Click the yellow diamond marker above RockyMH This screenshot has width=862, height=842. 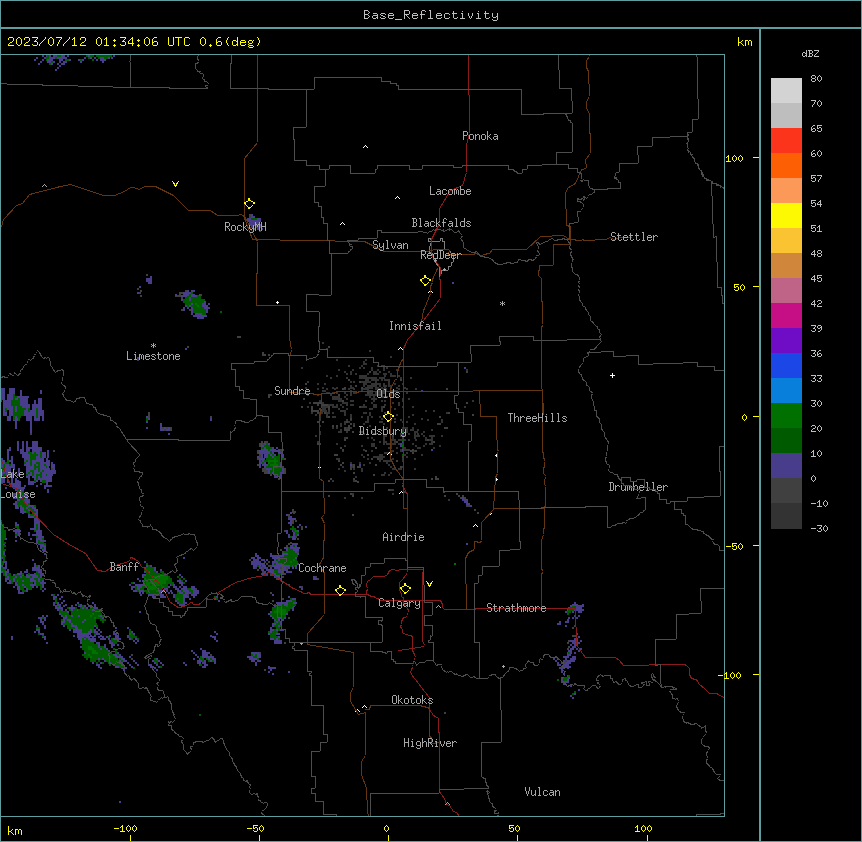point(249,203)
